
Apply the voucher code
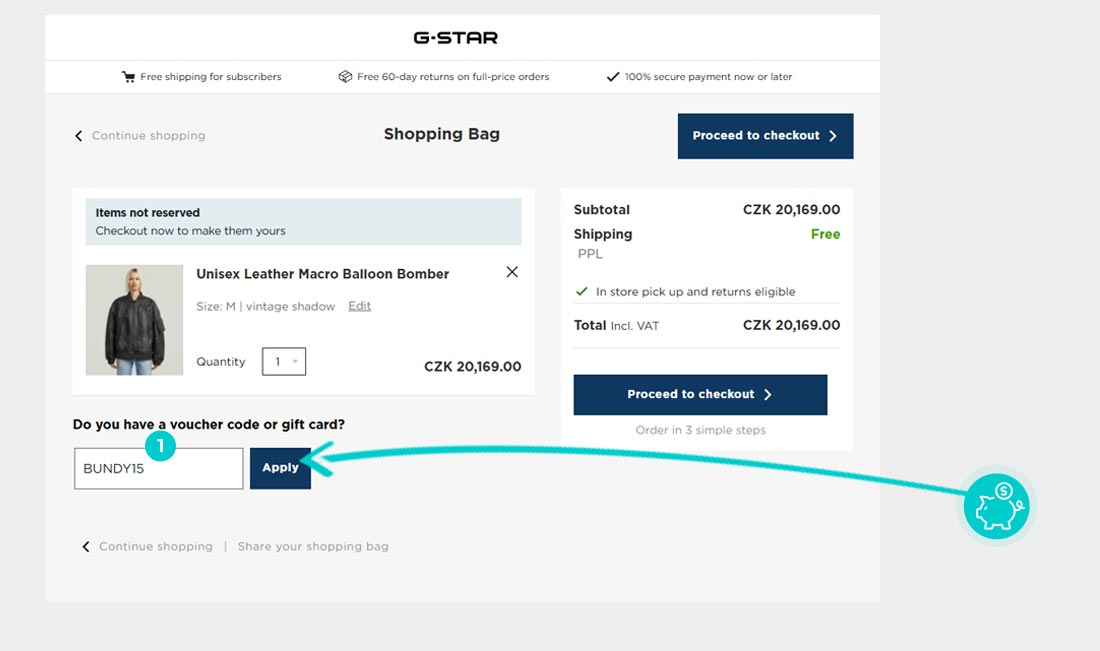click(x=280, y=468)
